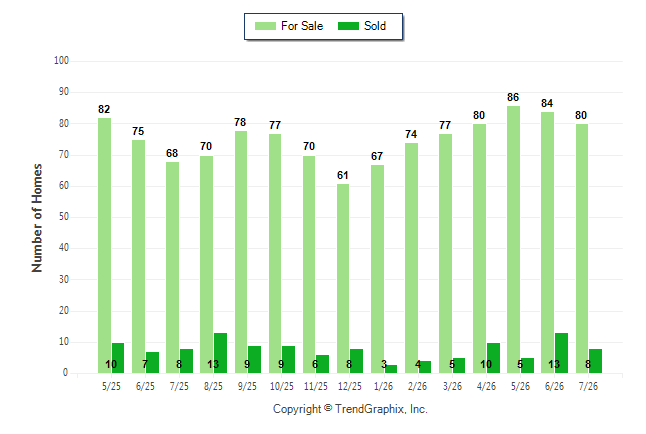Viewport: 646px width, 434px height.
Task: Click the 9/25 For Sale bar showing 78
Action: point(241,252)
